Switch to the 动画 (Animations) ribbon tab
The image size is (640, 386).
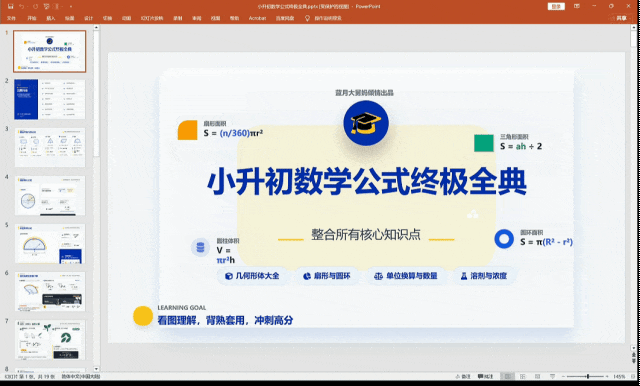127,18
